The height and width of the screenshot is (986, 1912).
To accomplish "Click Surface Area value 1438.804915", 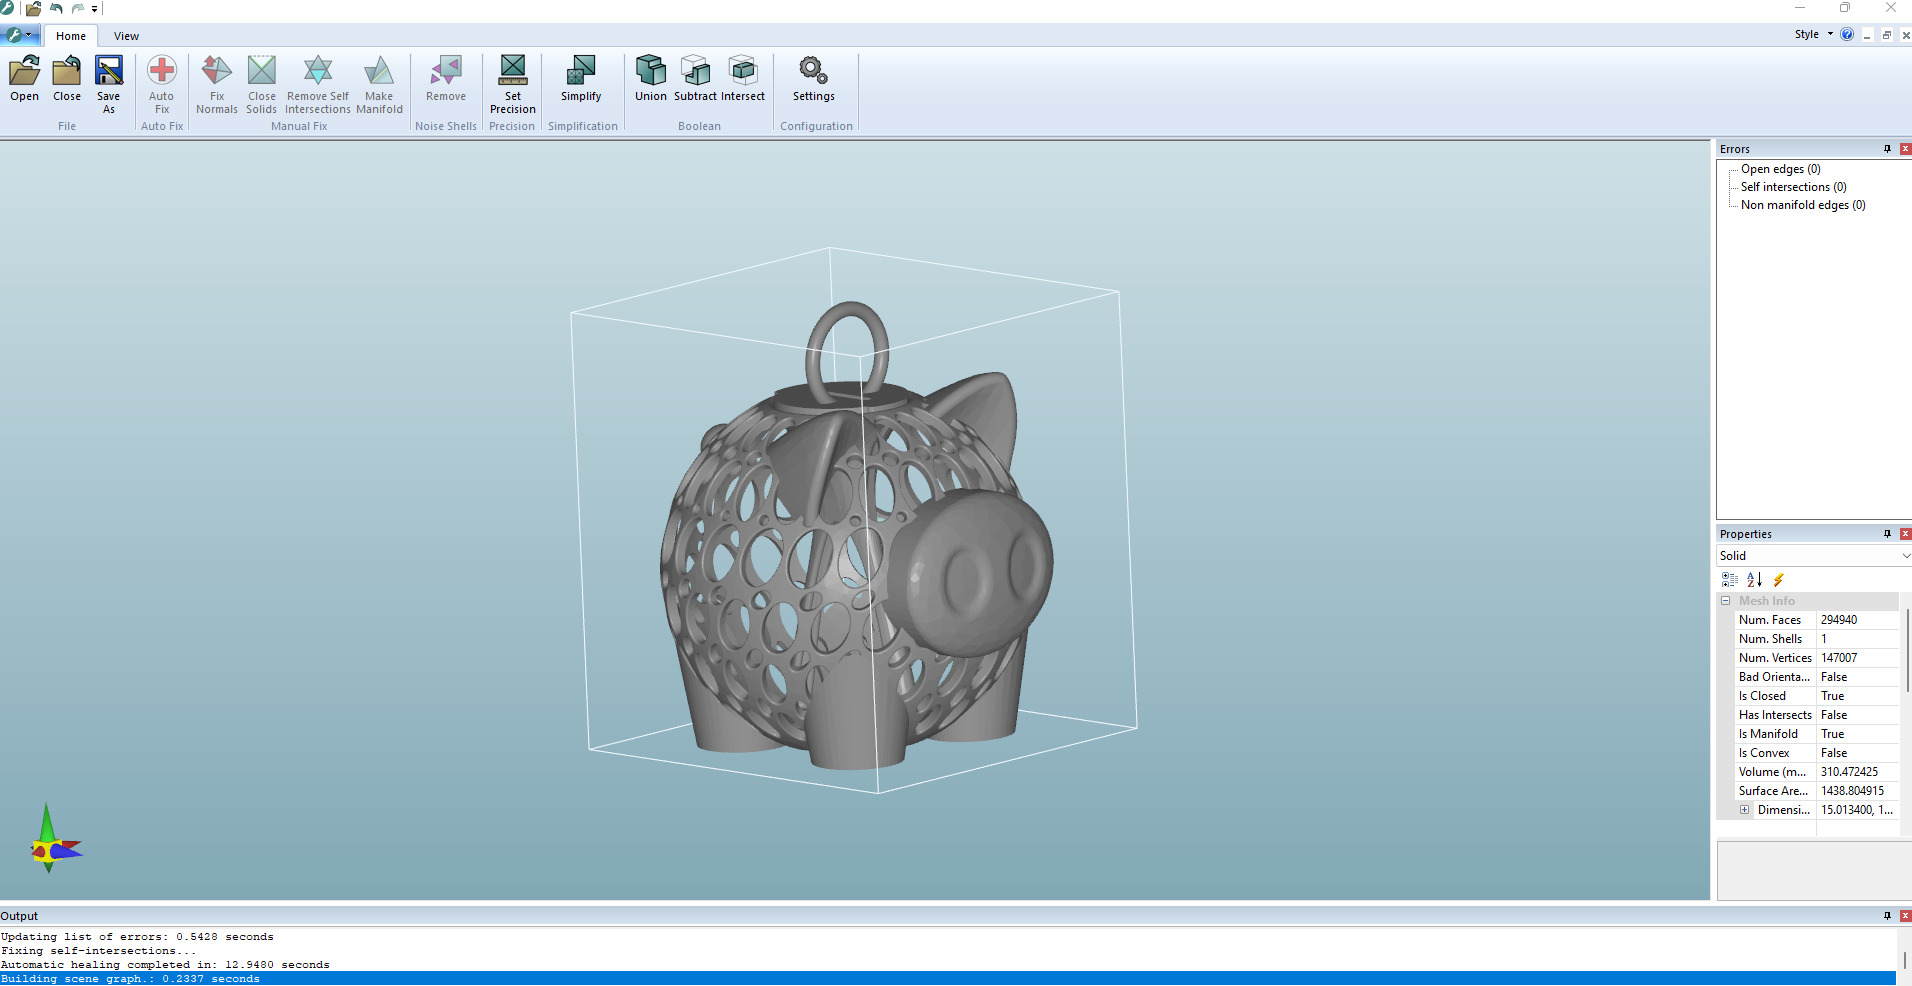I will coord(1852,791).
